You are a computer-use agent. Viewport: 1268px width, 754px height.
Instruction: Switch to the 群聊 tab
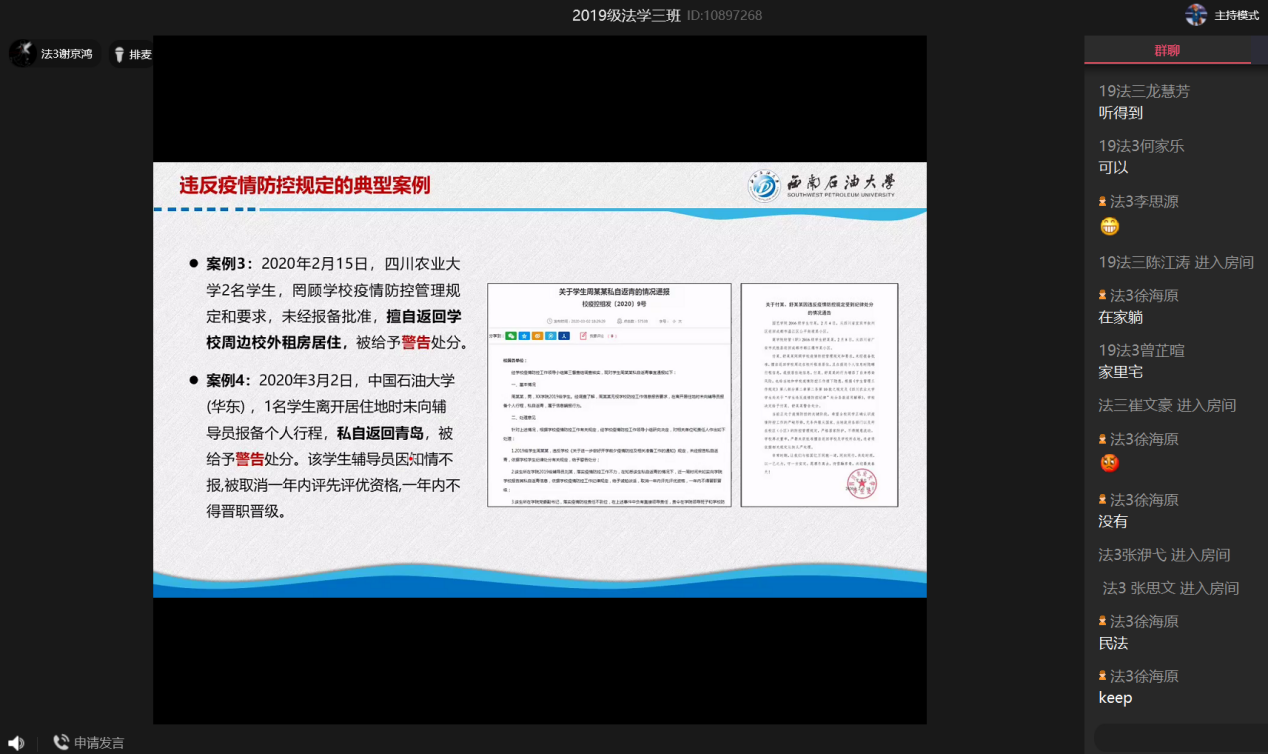pos(1167,50)
